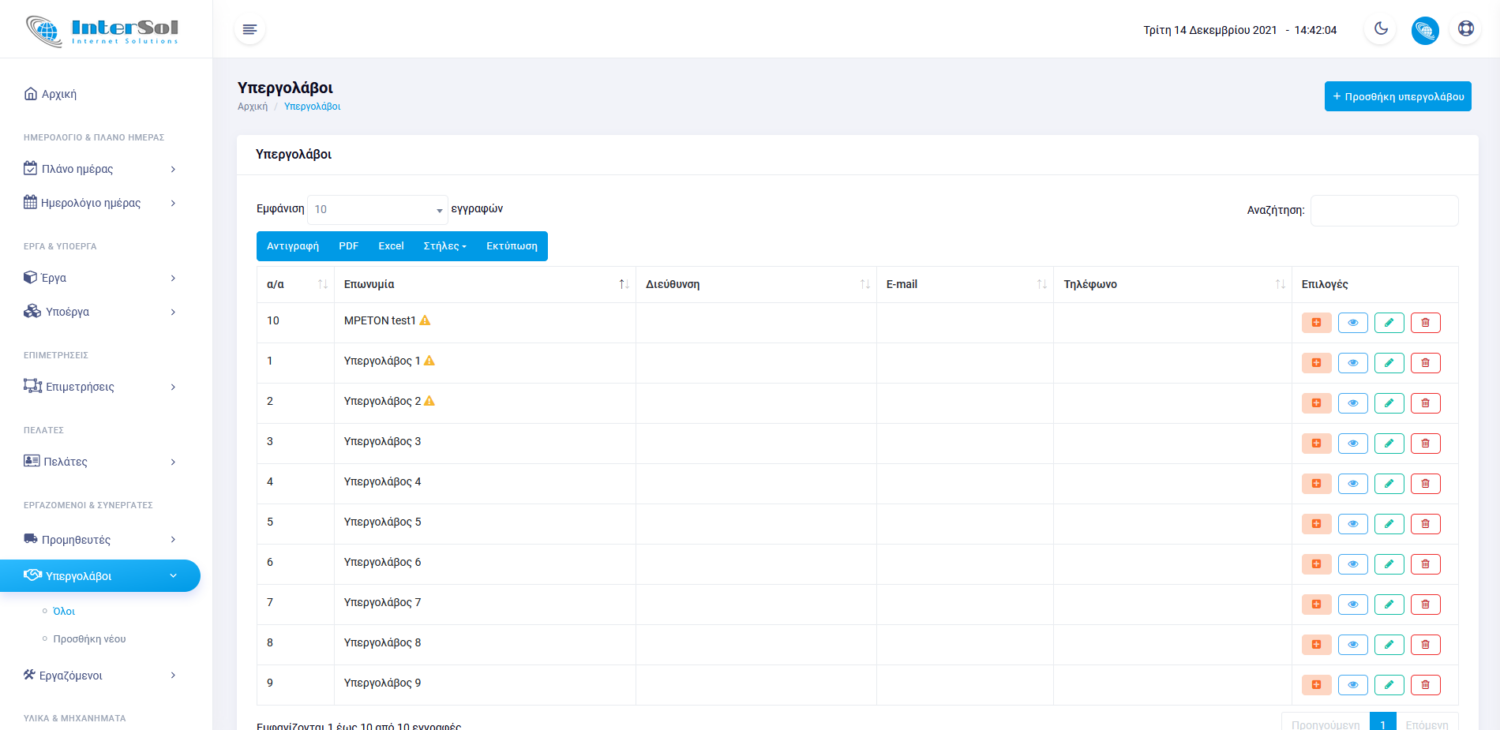The height and width of the screenshot is (730, 1500).
Task: Toggle the sidebar with the hamburger icon
Action: click(x=250, y=29)
